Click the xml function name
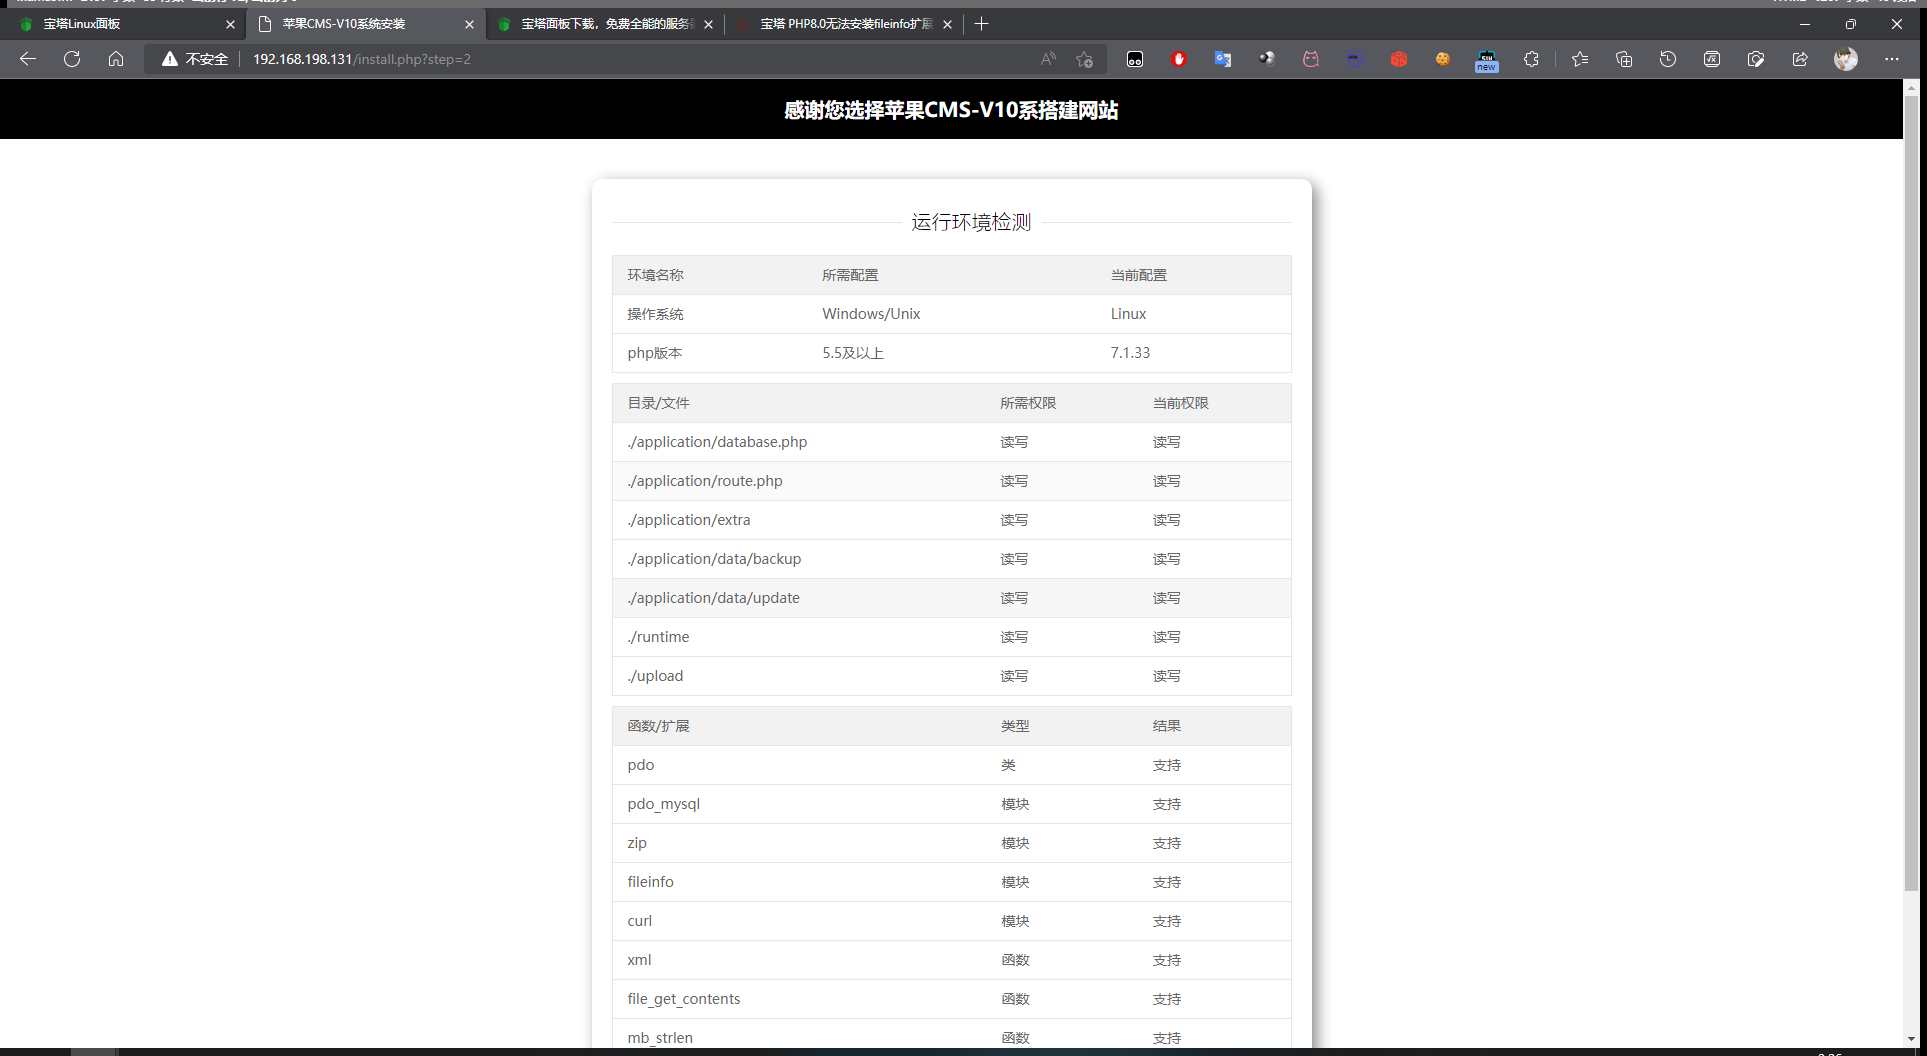Viewport: 1927px width, 1056px height. (639, 960)
